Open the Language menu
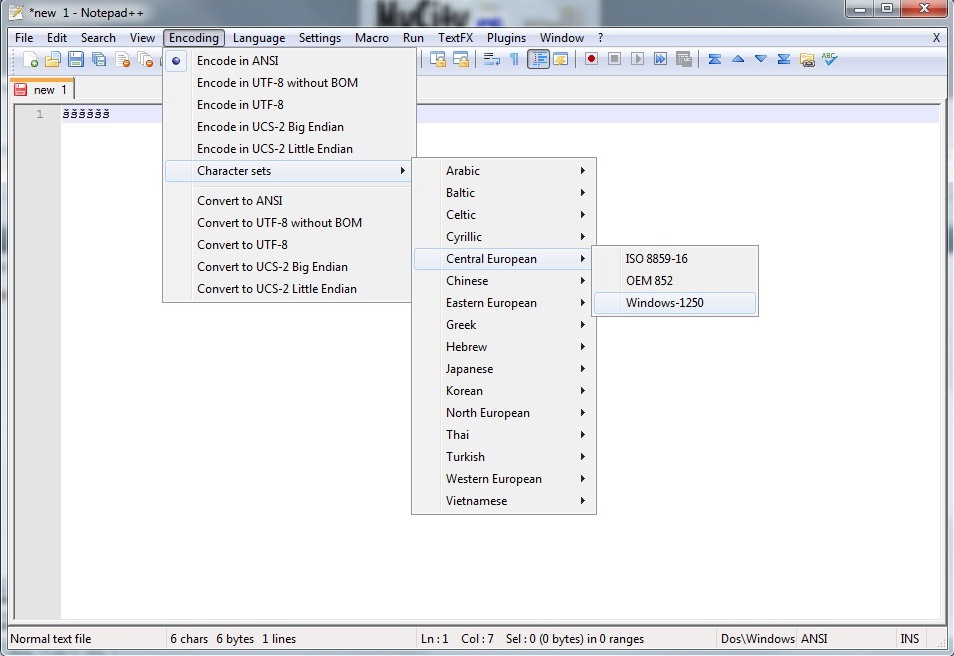This screenshot has height=656, width=954. (259, 38)
